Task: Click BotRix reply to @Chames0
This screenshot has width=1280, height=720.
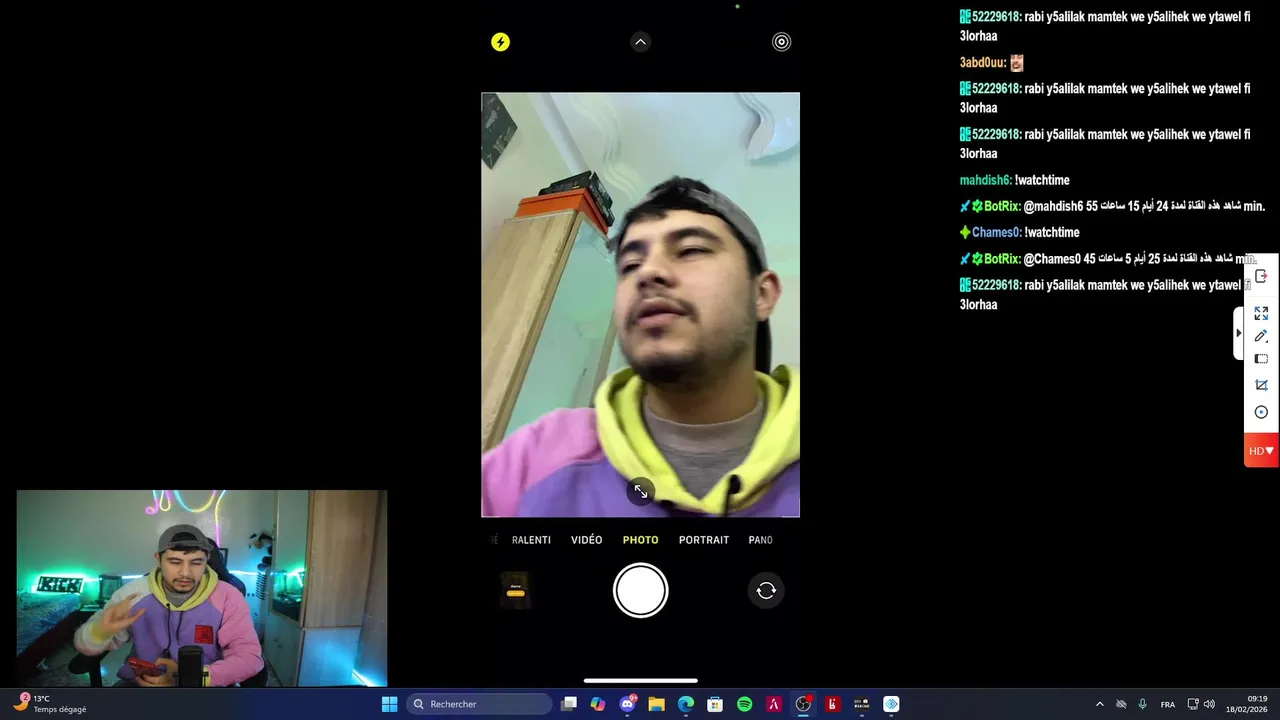Action: (x=1110, y=259)
